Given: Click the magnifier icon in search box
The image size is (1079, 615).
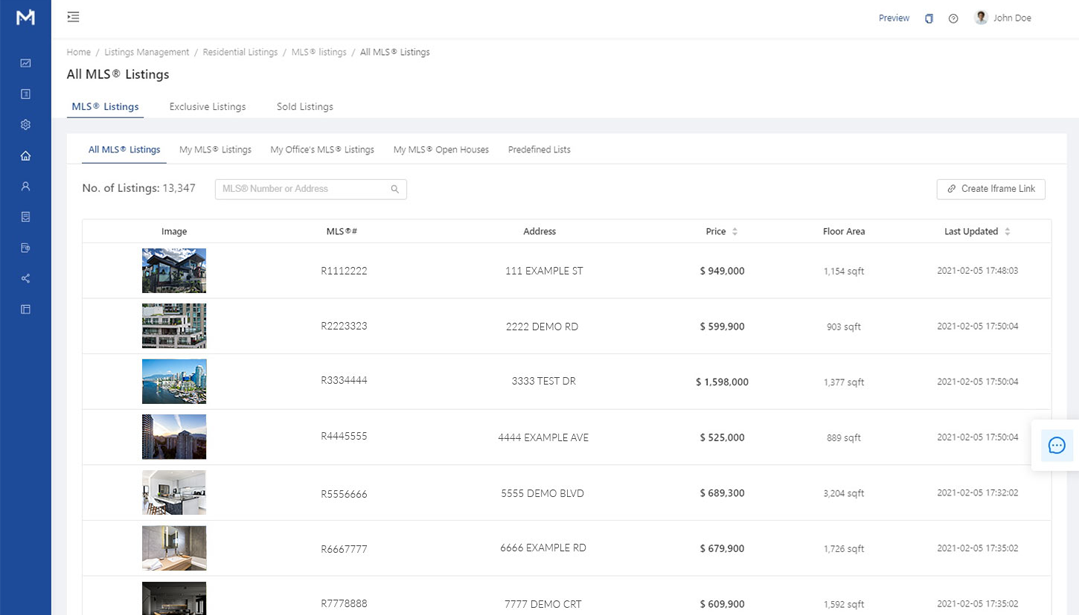Looking at the screenshot, I should [395, 189].
